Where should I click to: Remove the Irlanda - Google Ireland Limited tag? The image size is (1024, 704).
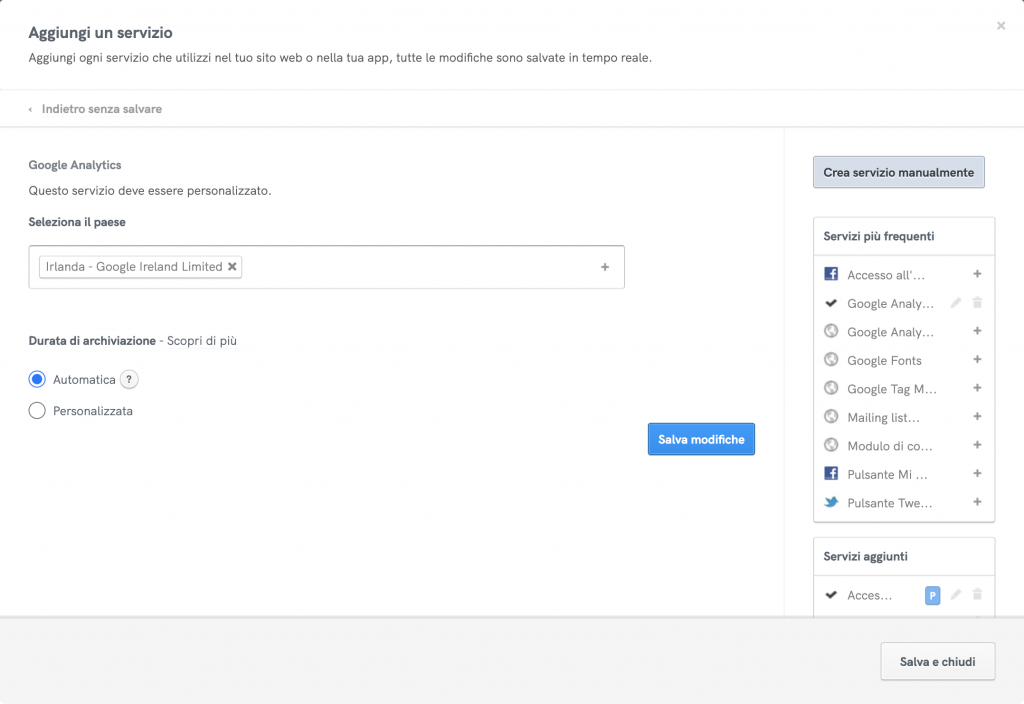[232, 267]
